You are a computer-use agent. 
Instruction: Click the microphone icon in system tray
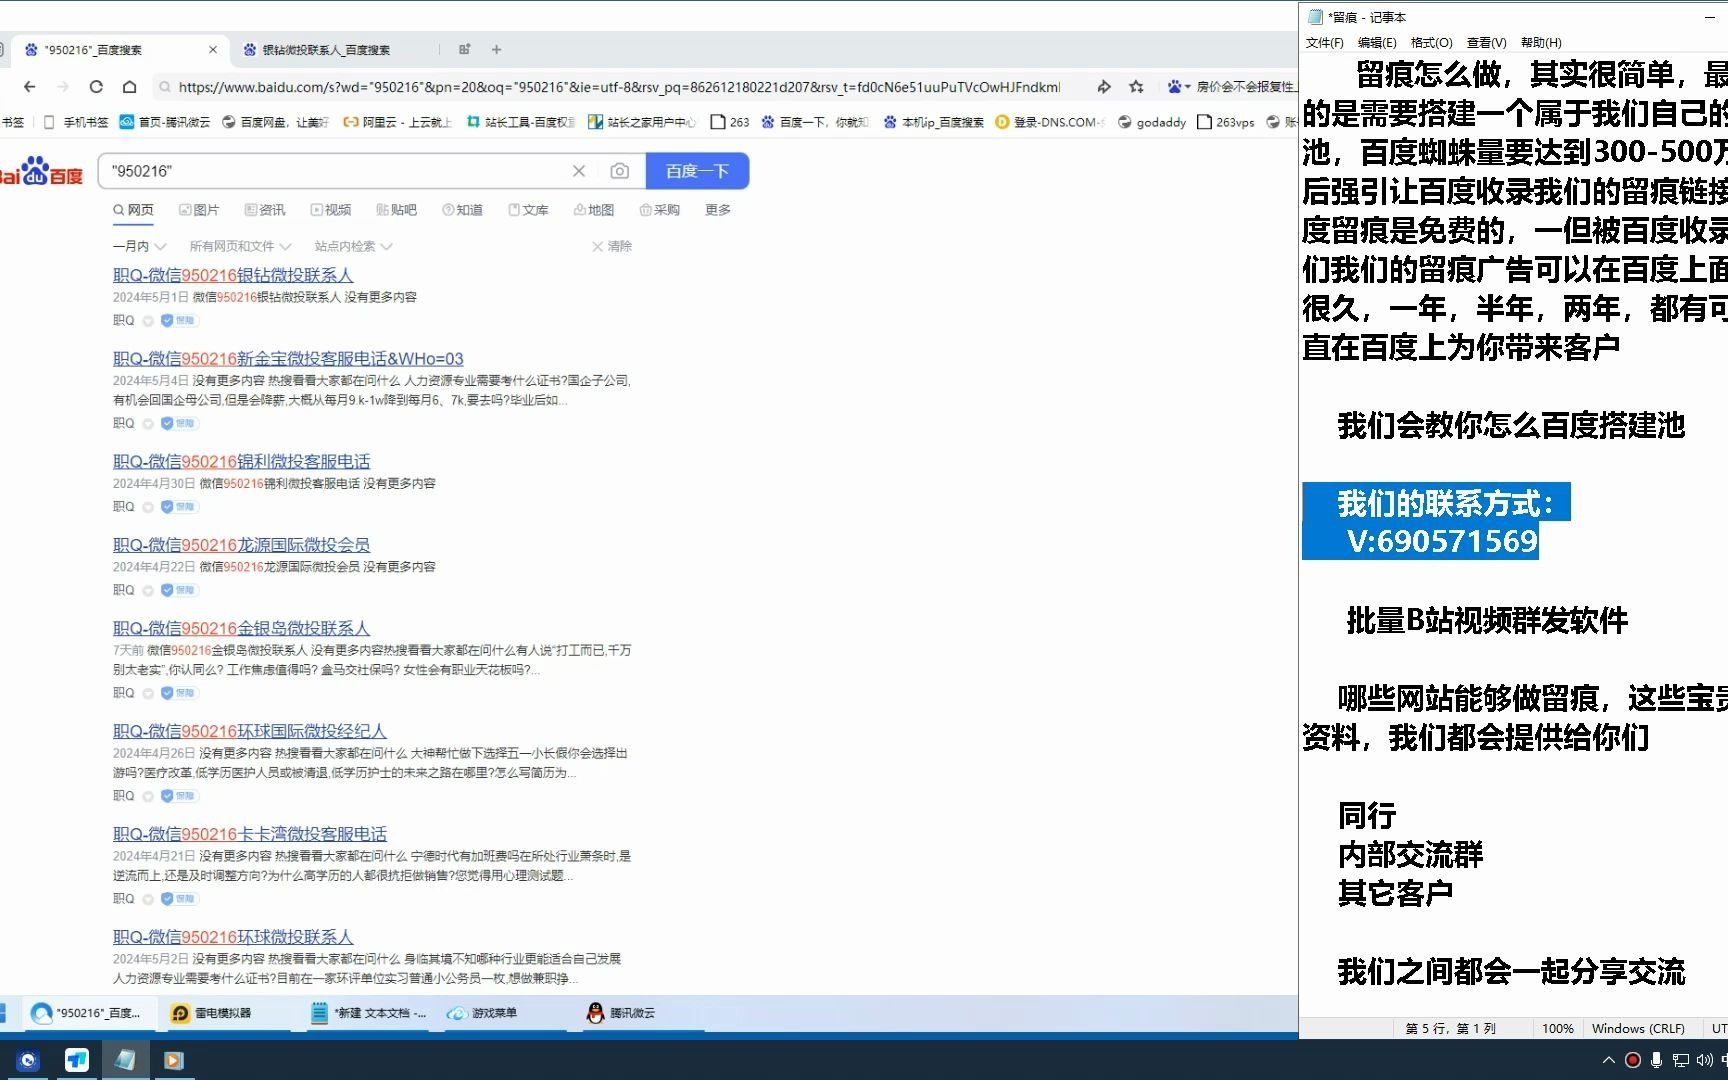tap(1657, 1060)
